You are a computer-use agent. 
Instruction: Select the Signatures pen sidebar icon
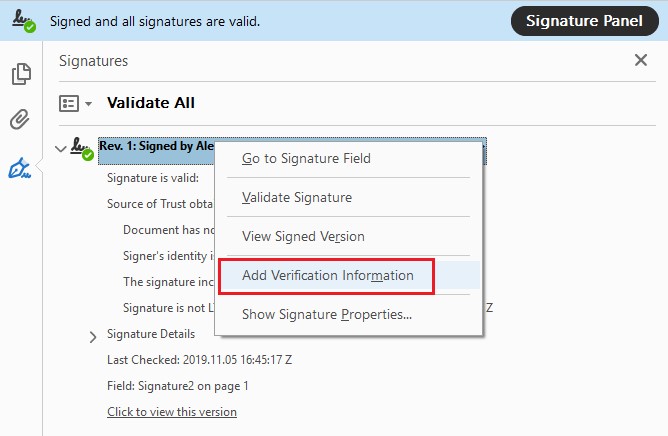pos(20,168)
